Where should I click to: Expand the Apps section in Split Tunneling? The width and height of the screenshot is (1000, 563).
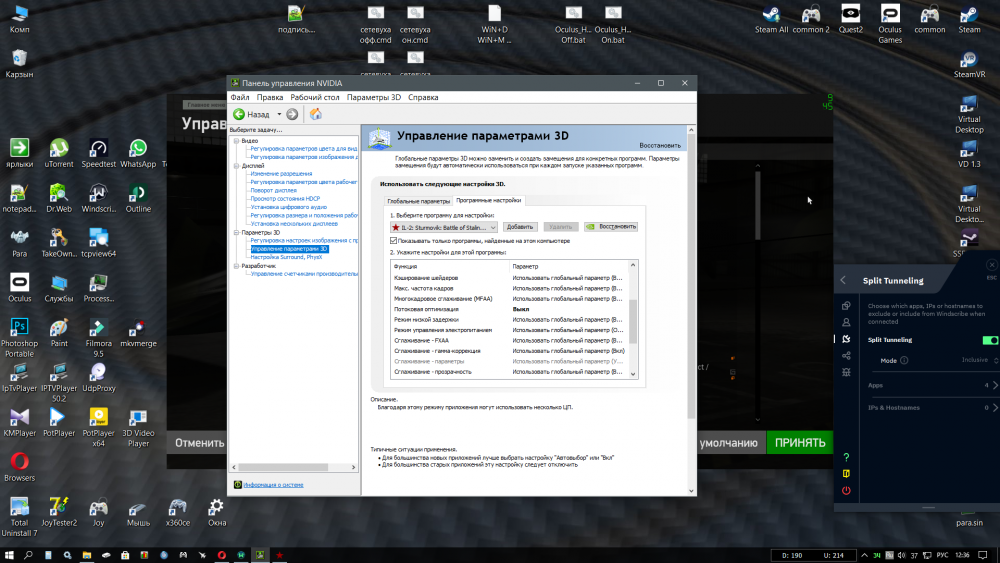(x=991, y=385)
